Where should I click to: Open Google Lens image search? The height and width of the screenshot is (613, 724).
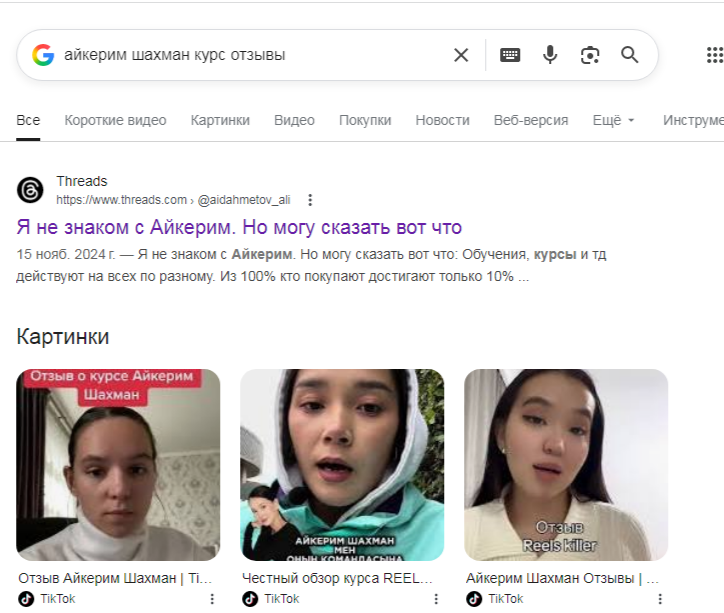(590, 55)
